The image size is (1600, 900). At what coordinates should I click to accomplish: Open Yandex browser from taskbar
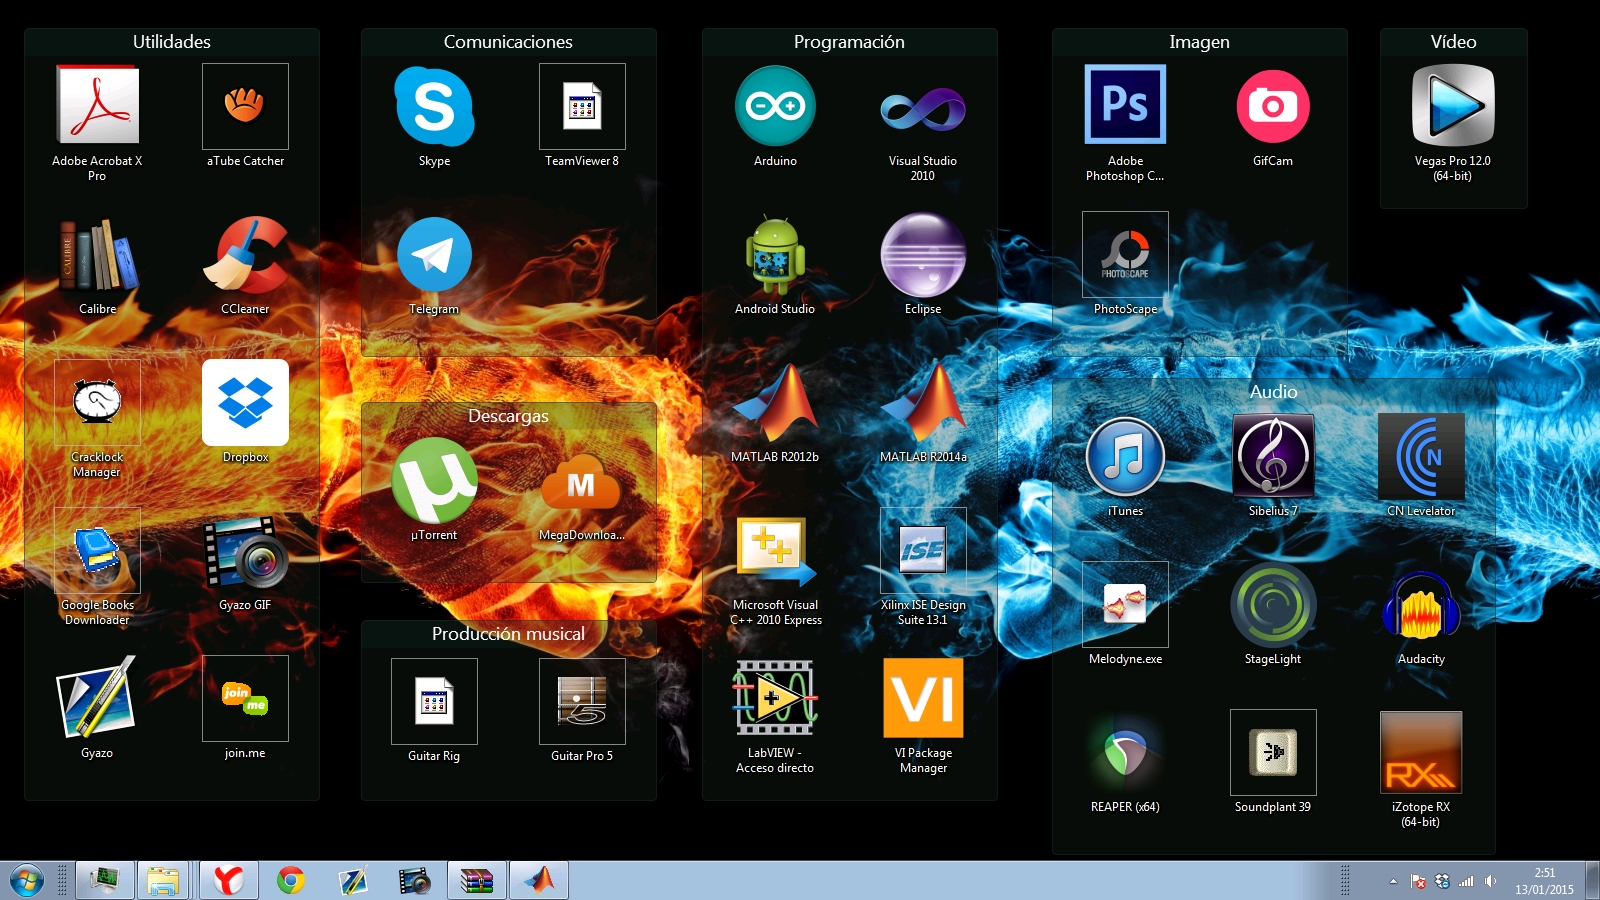point(228,880)
